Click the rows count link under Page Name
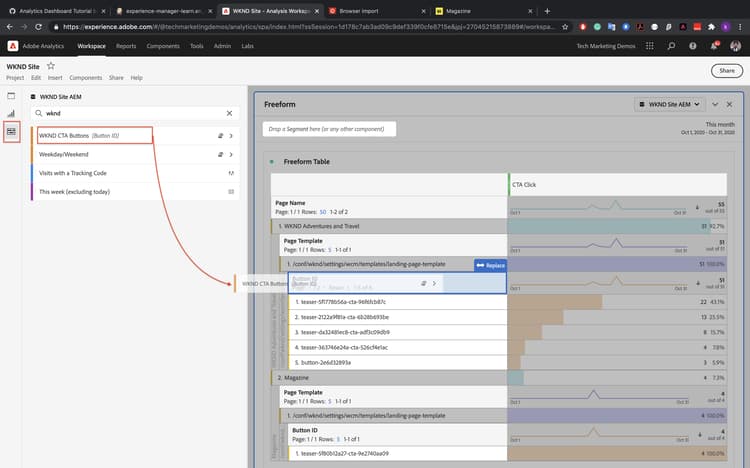Viewport: 750px width, 468px height. 323,212
